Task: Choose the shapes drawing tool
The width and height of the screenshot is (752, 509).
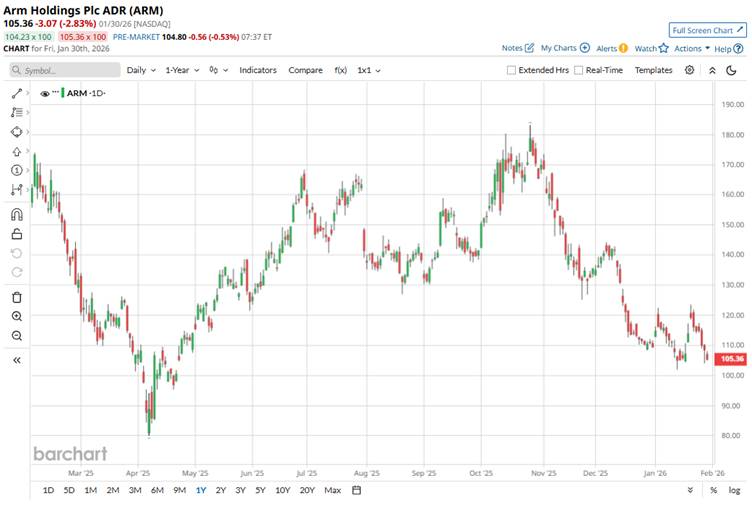Action: [x=17, y=132]
